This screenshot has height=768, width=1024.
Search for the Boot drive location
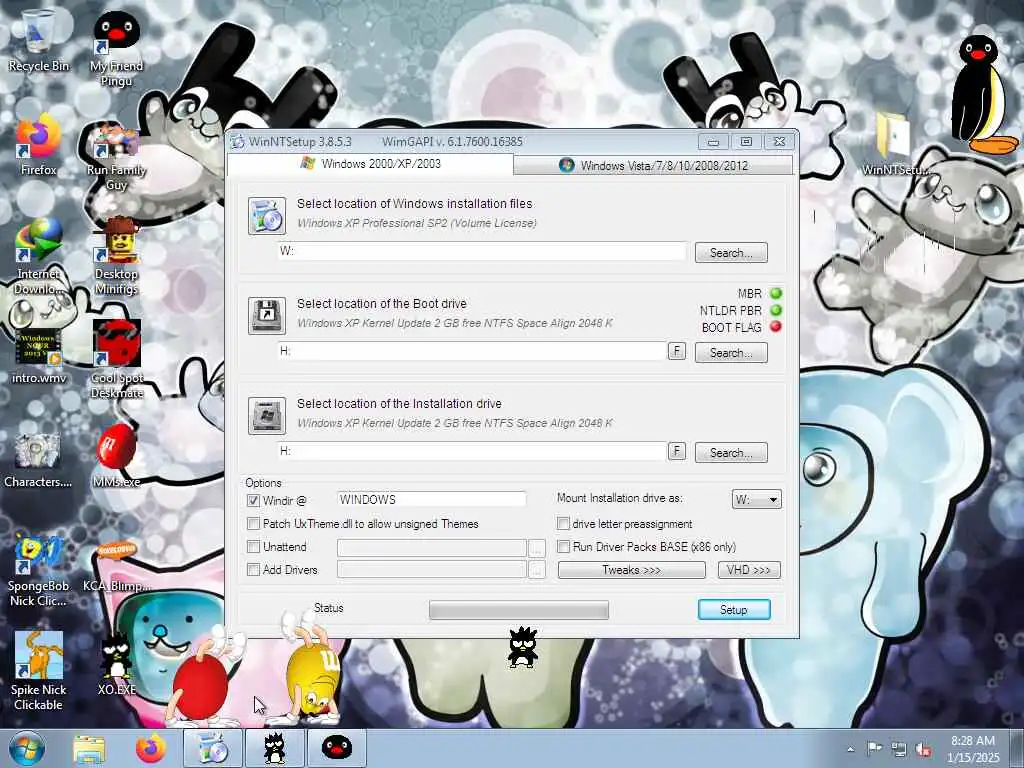[x=731, y=353]
